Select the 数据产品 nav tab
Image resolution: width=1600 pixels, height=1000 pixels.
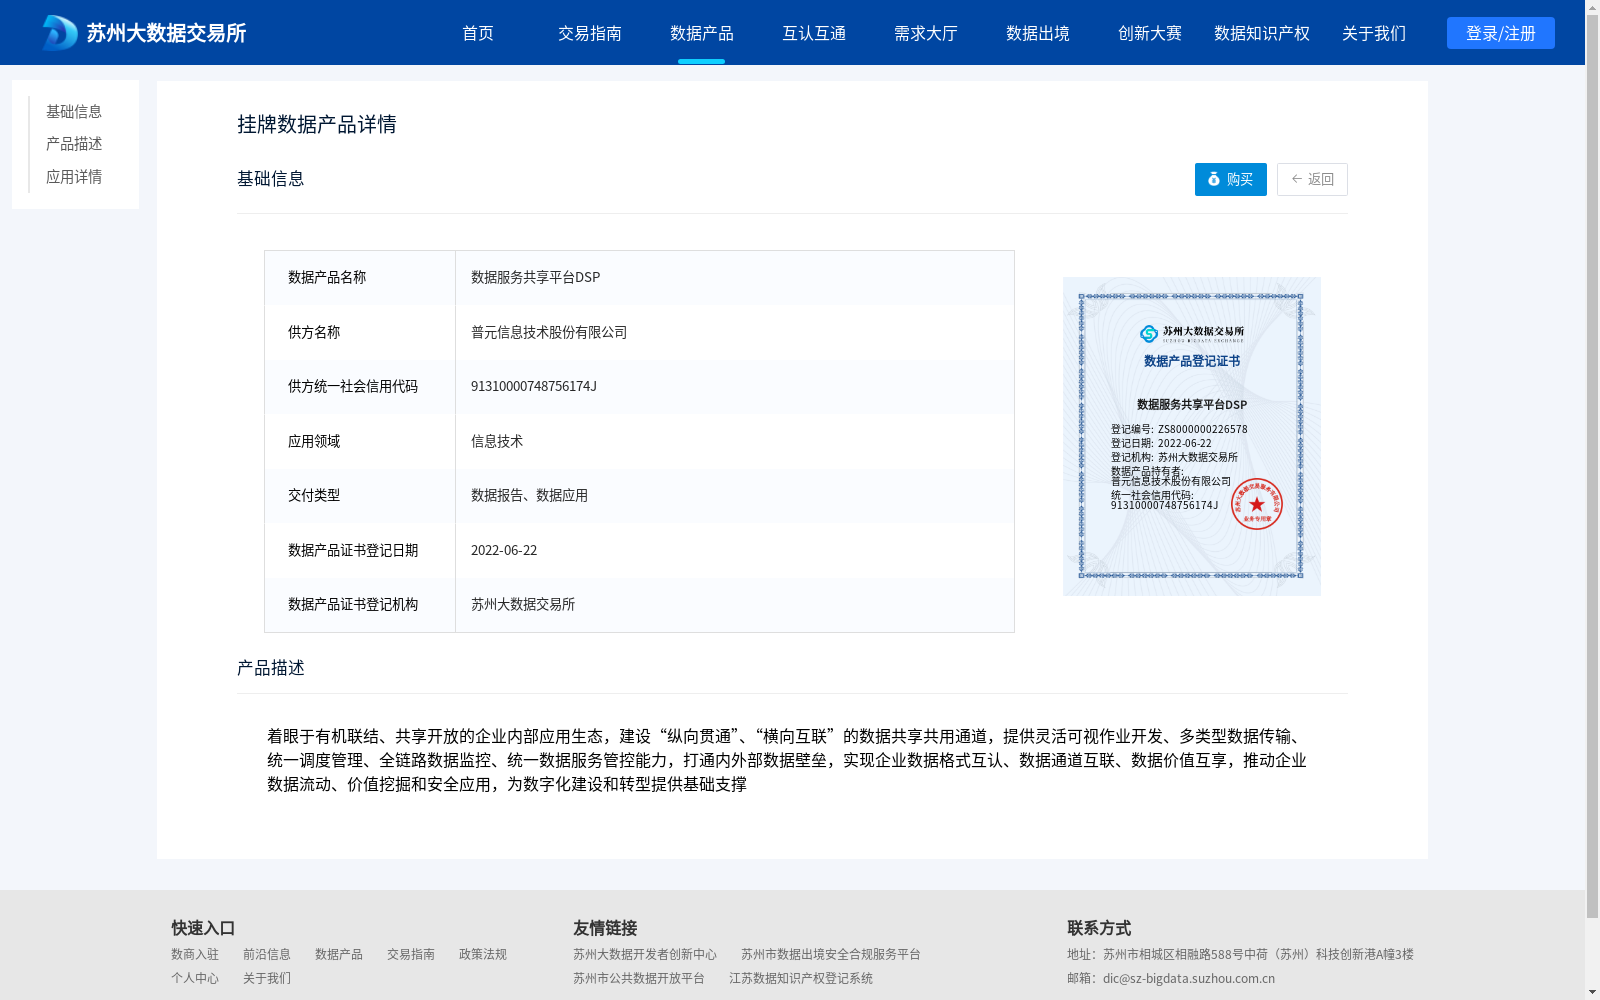702,33
